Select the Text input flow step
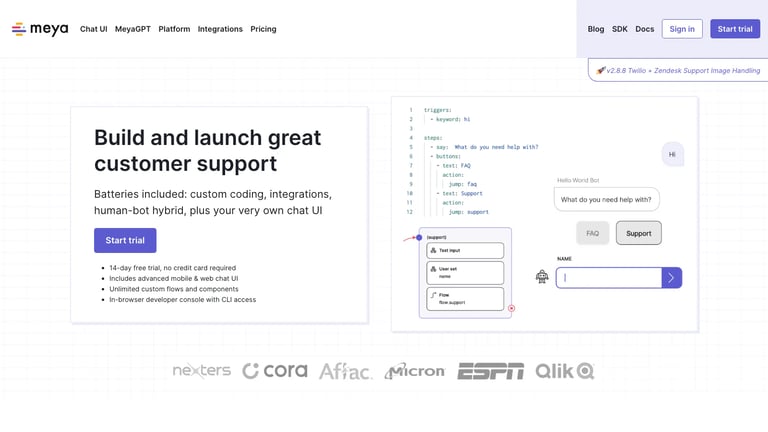 (465, 250)
